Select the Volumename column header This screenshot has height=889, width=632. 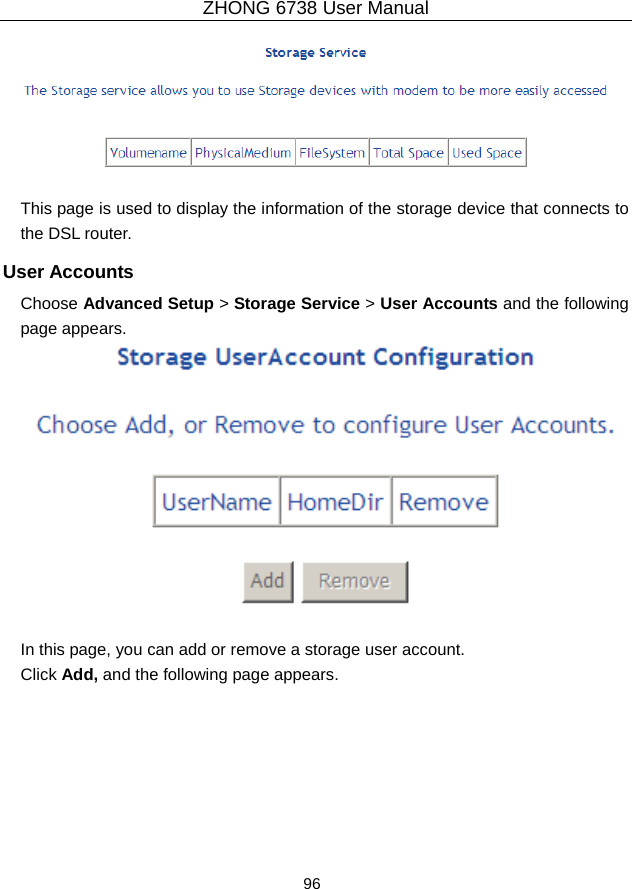(x=148, y=153)
